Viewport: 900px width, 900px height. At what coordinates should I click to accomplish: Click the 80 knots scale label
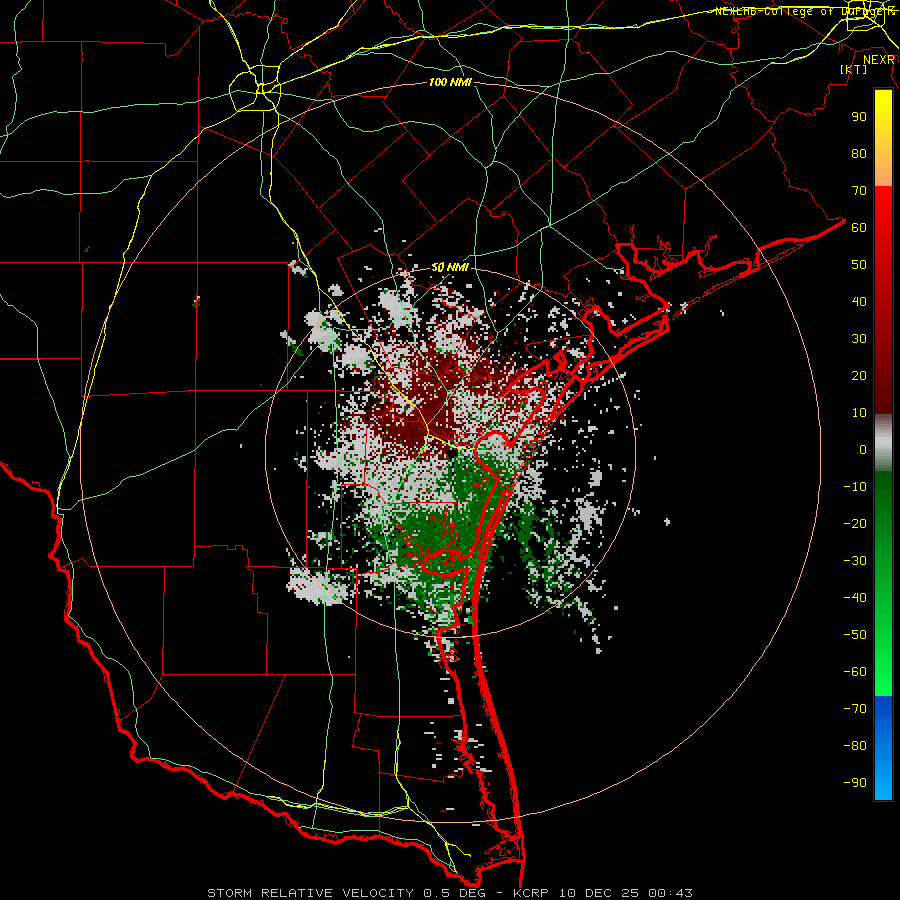click(859, 153)
